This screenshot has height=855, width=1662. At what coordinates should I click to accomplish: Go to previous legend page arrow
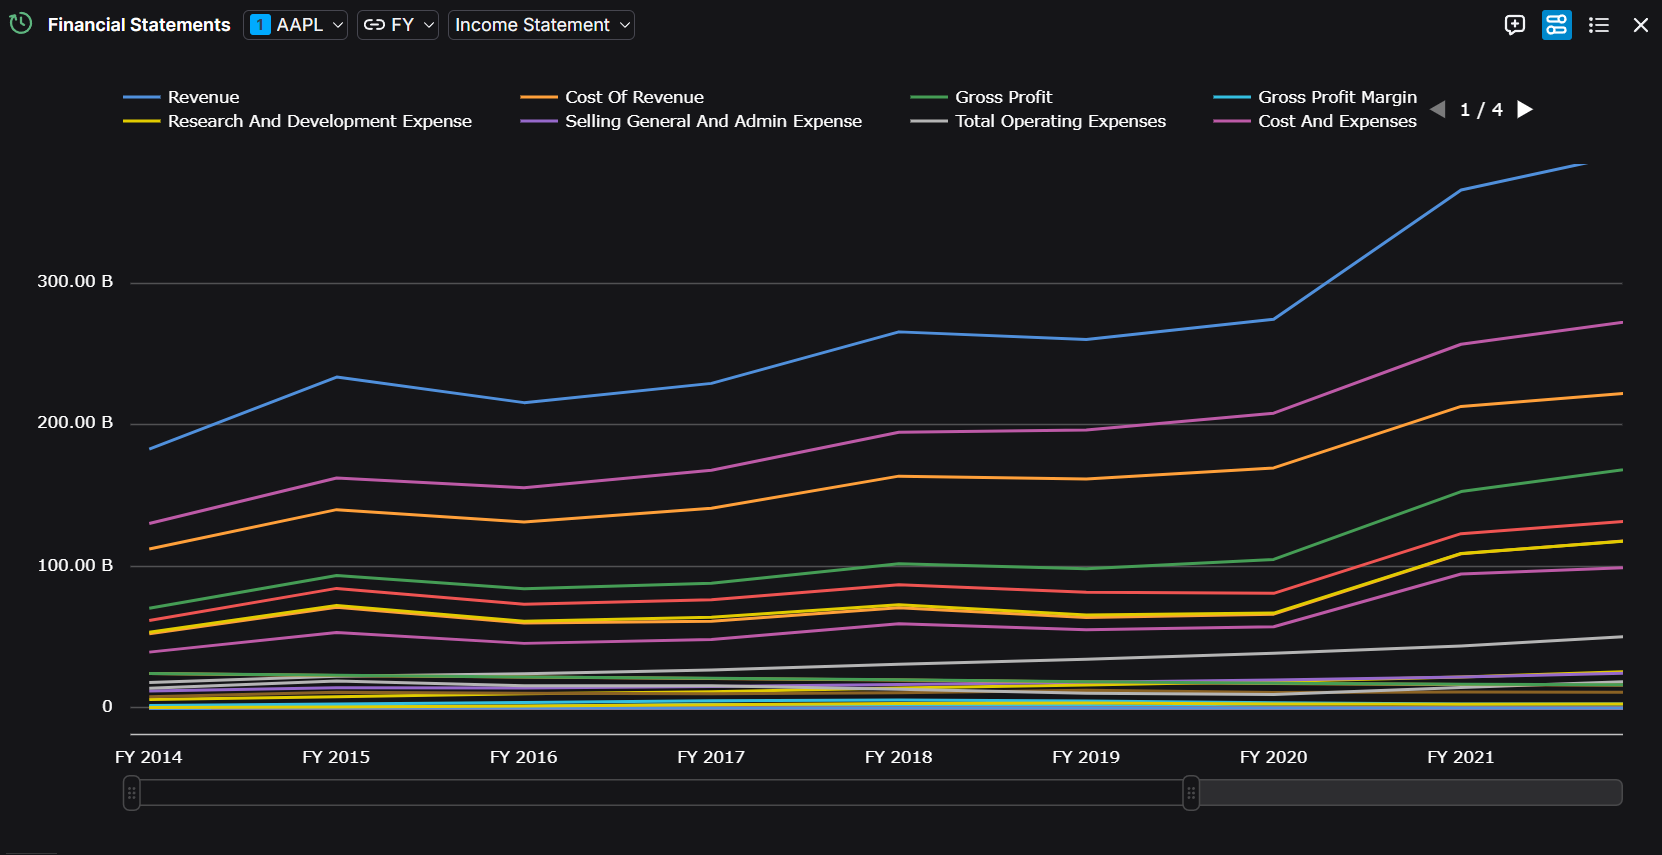(x=1438, y=109)
